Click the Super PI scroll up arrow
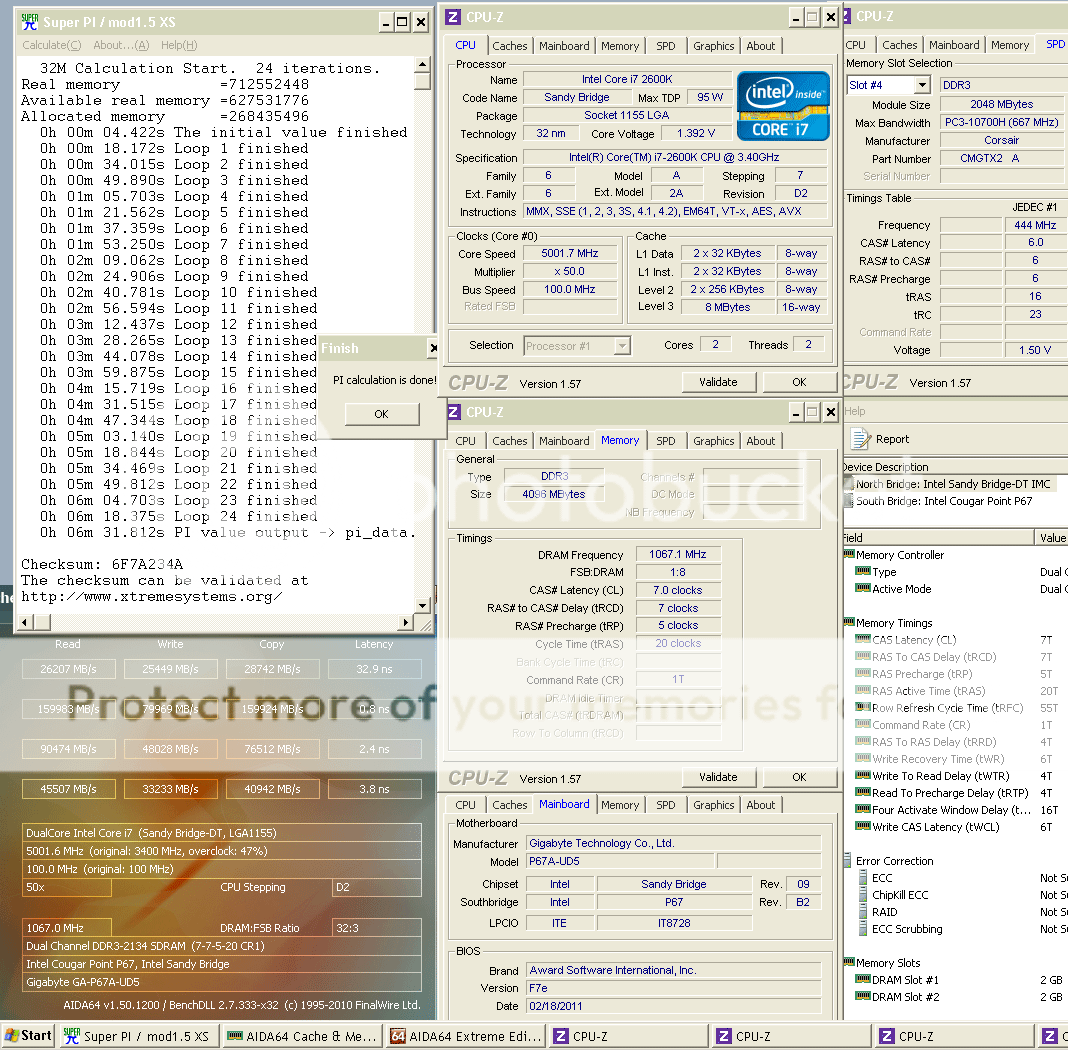 [x=423, y=66]
